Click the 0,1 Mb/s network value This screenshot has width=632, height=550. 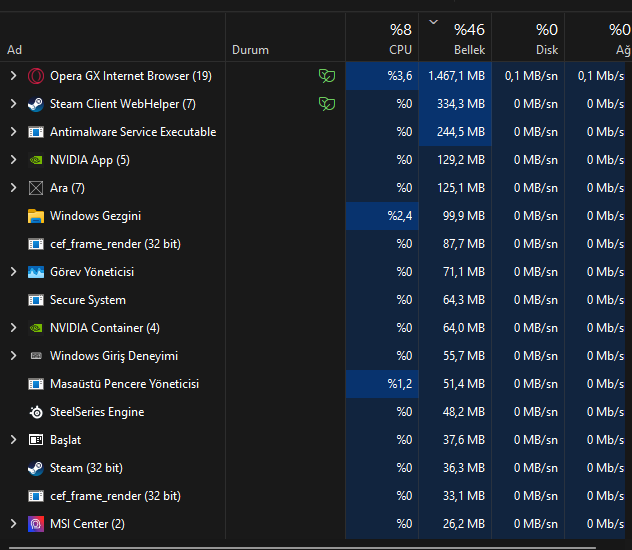tap(601, 76)
